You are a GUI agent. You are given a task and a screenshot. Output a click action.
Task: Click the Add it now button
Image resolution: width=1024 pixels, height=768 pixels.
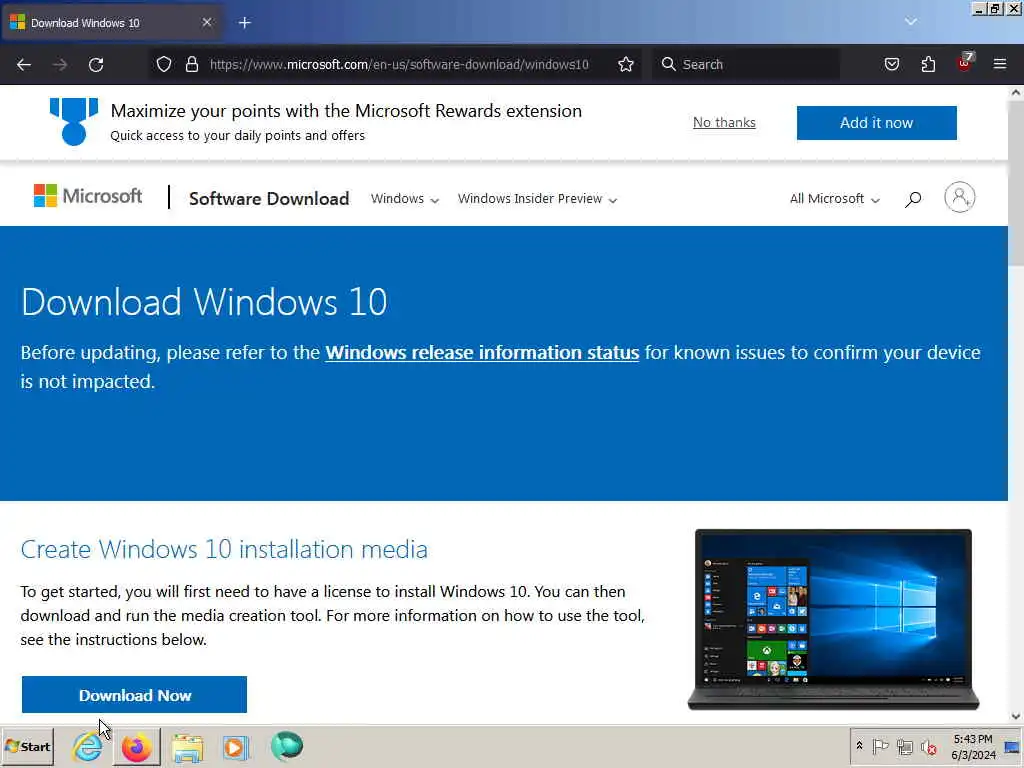pos(876,123)
